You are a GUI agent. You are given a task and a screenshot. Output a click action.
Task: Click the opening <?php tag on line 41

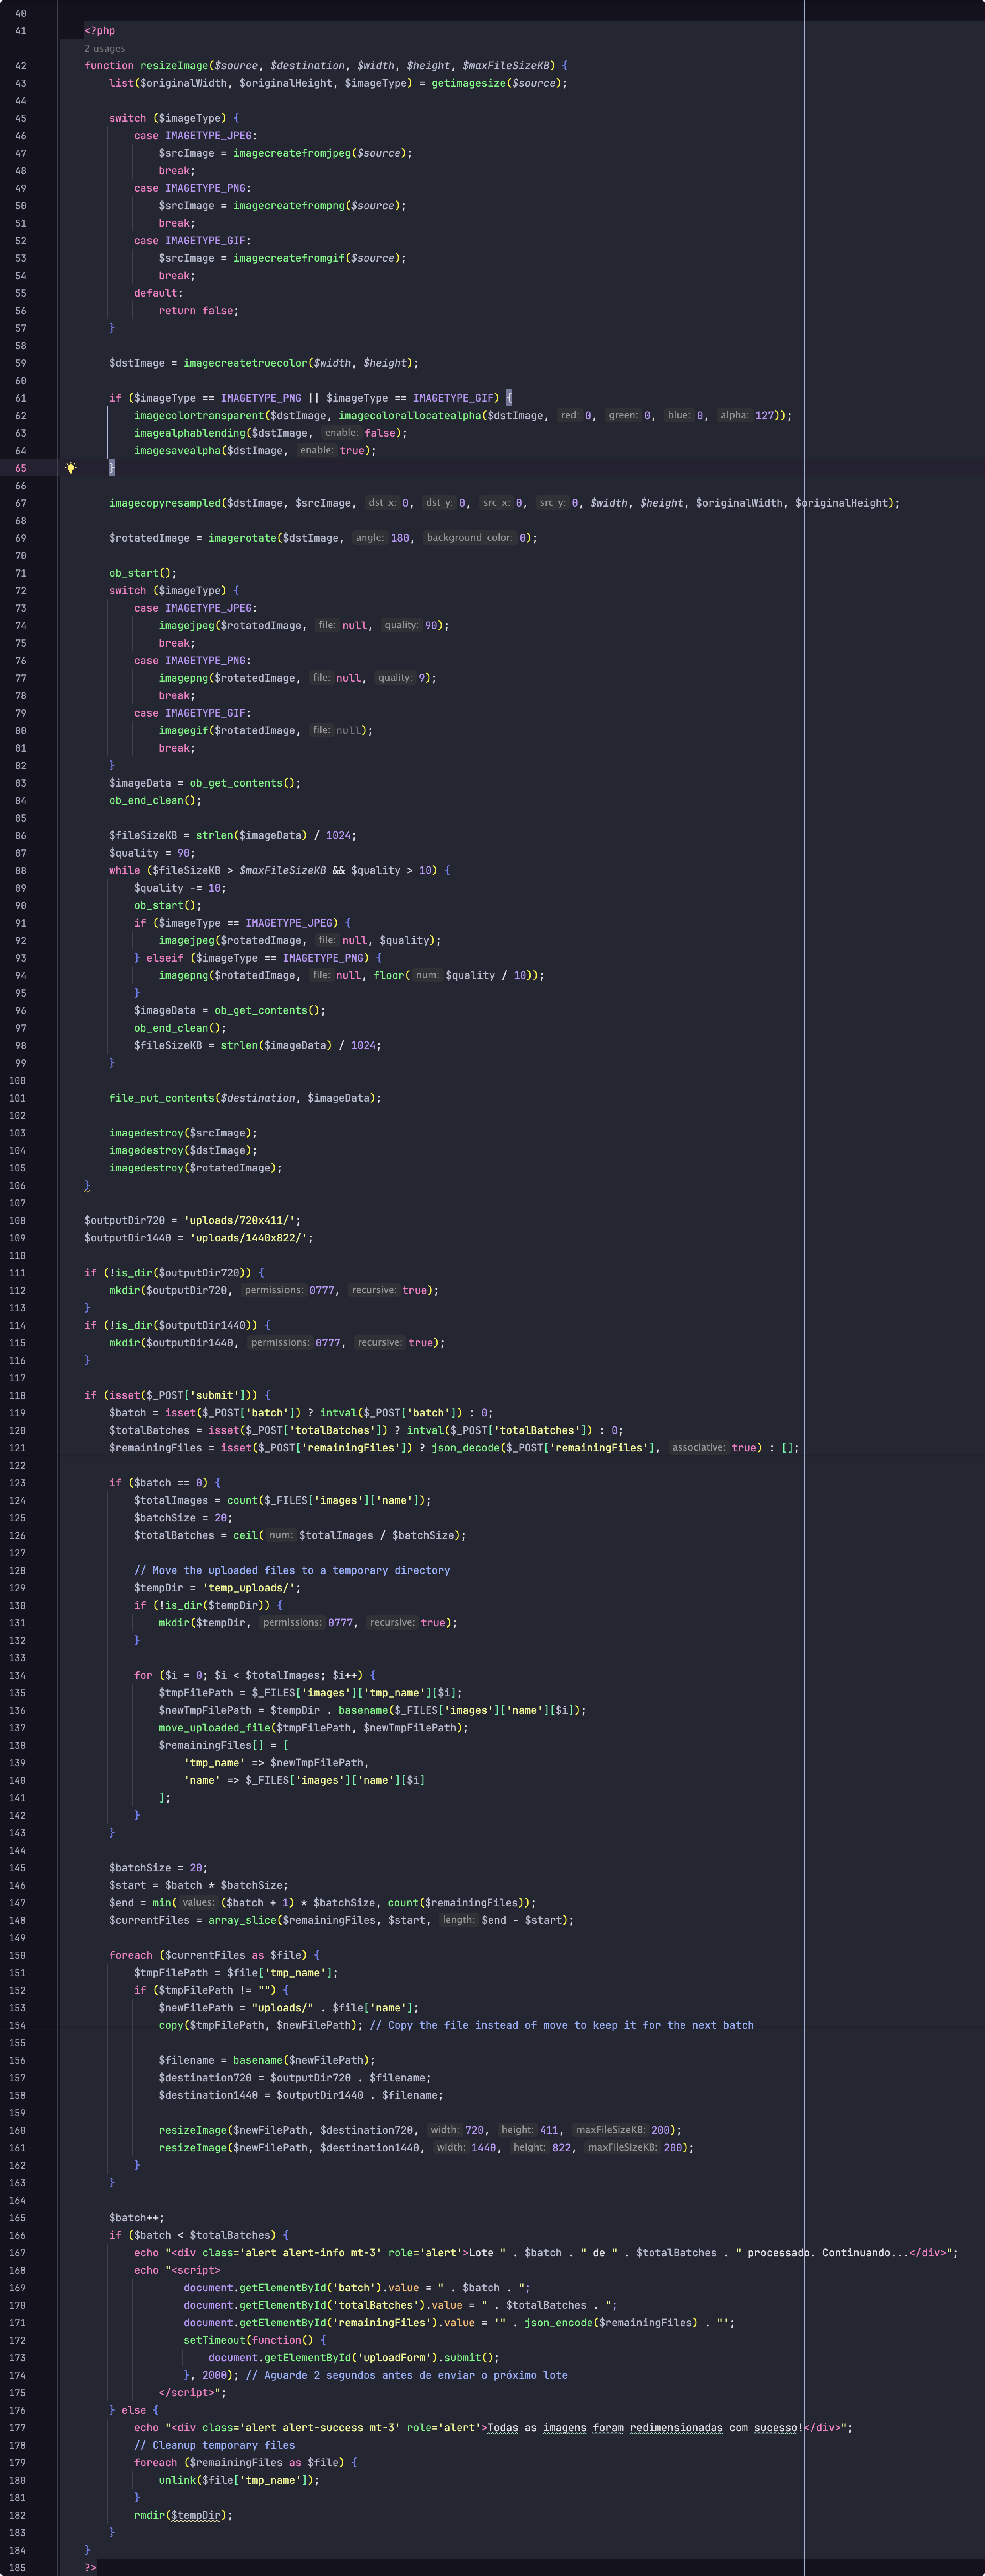[x=100, y=31]
